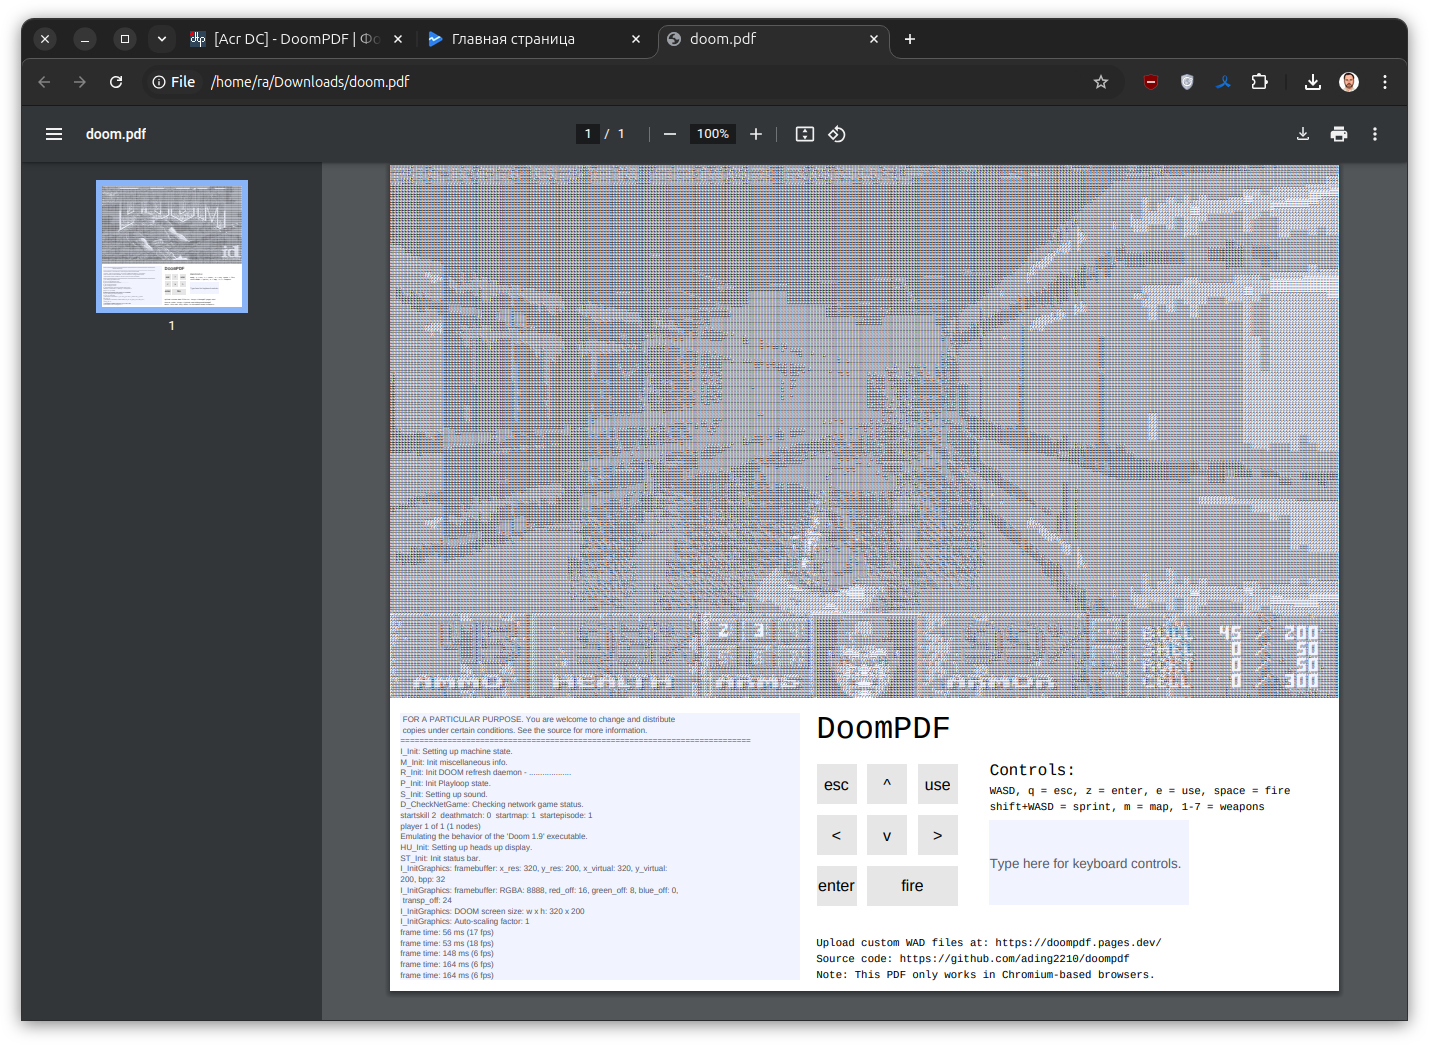Screen dimensions: 1429x1045
Task: Open a new browser tab
Action: coord(910,39)
